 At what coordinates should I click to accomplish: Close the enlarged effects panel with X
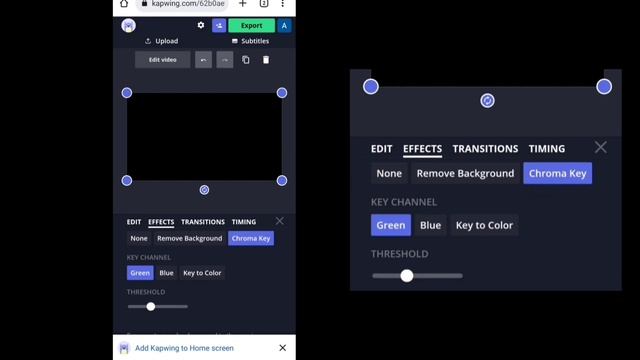click(601, 147)
